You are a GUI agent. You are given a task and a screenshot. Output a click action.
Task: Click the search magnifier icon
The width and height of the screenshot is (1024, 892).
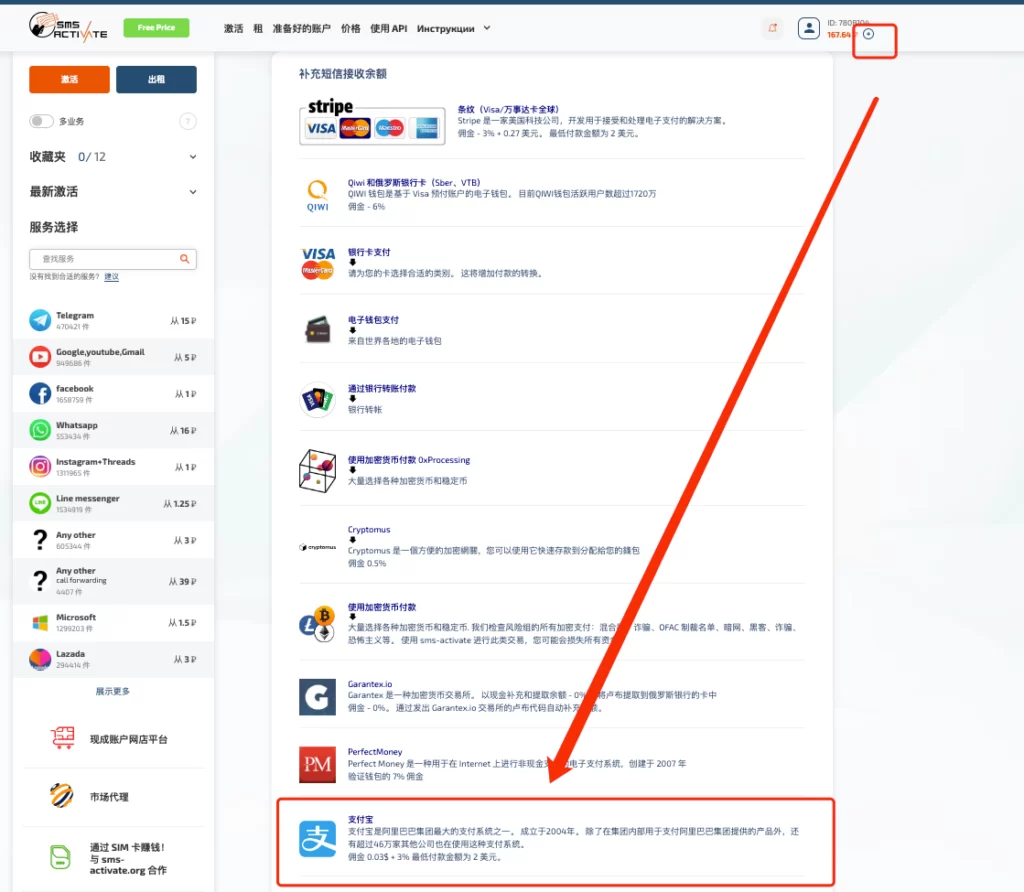tap(185, 259)
